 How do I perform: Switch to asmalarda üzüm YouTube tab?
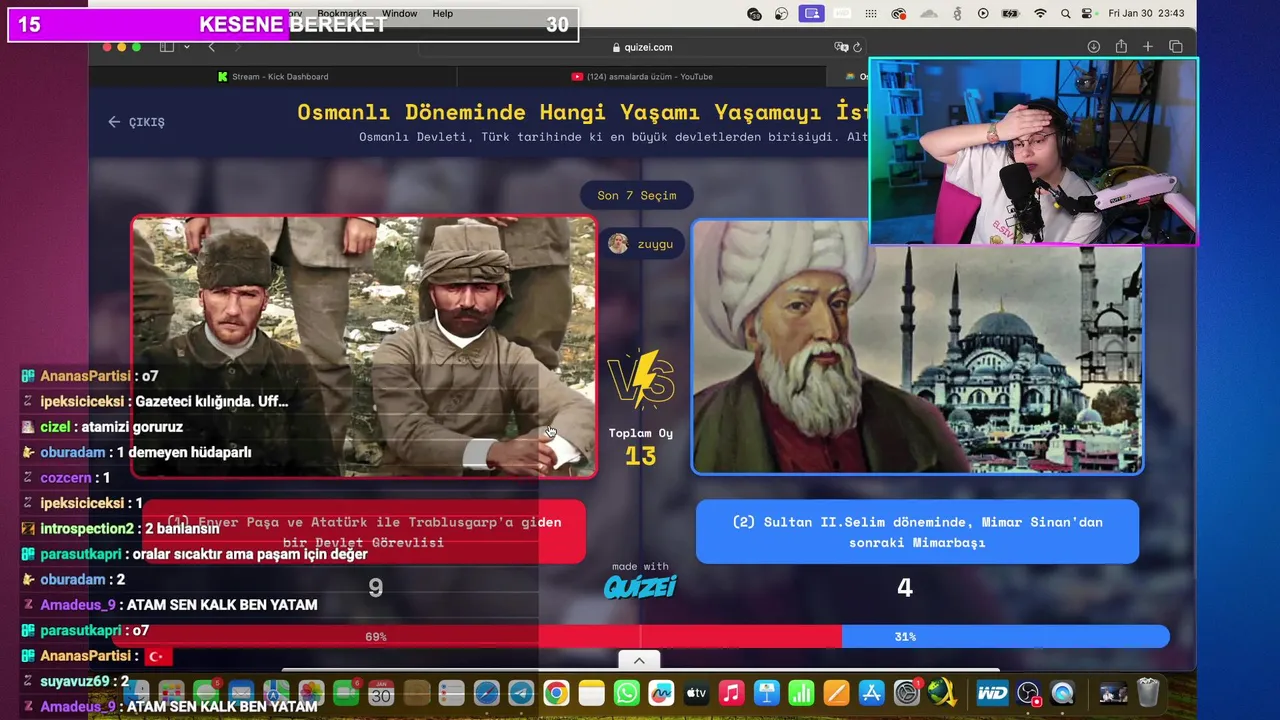click(x=641, y=76)
